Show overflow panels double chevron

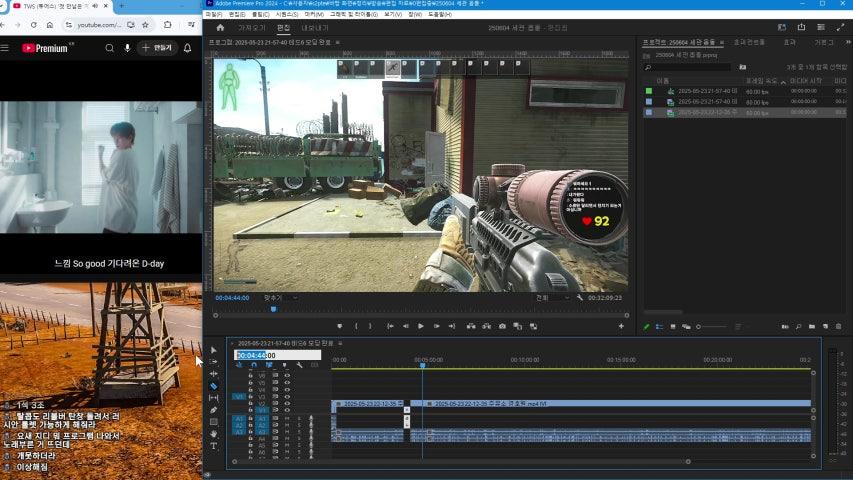(848, 42)
